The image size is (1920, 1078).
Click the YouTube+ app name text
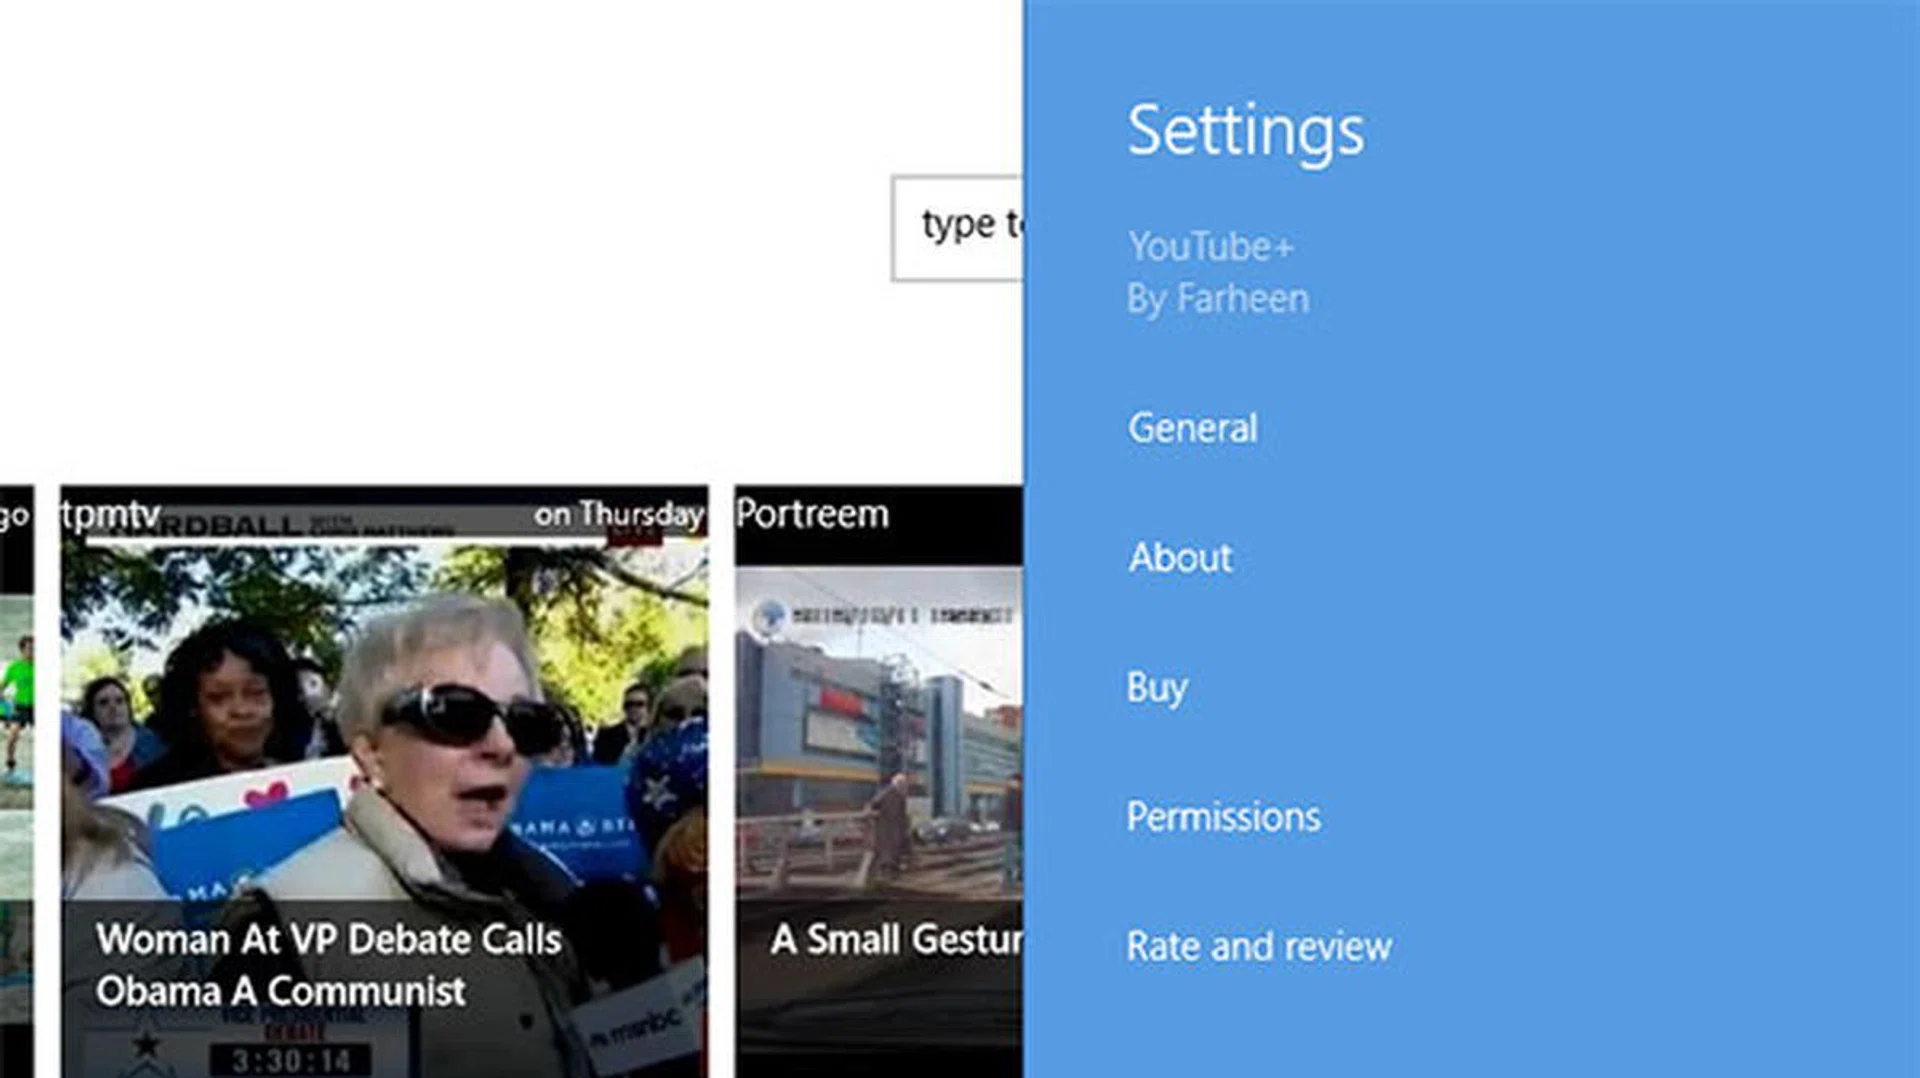click(1210, 247)
